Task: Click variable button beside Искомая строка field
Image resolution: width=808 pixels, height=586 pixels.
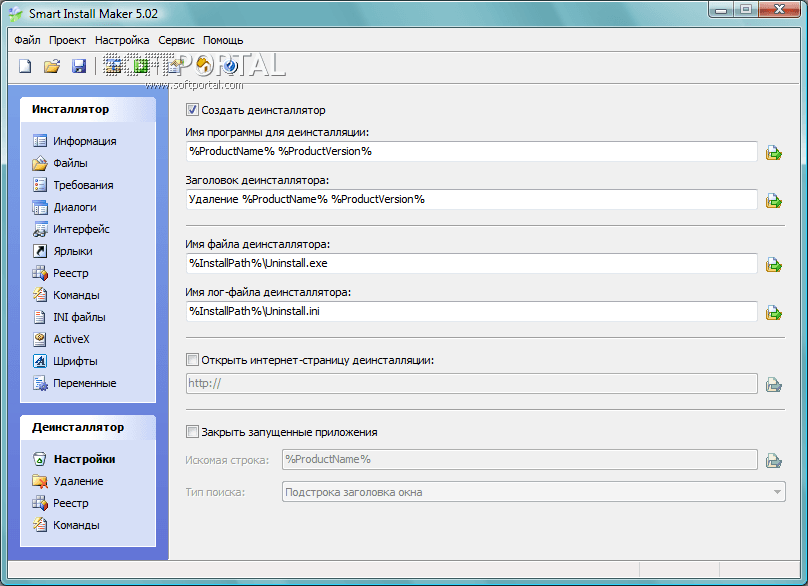Action: click(773, 460)
